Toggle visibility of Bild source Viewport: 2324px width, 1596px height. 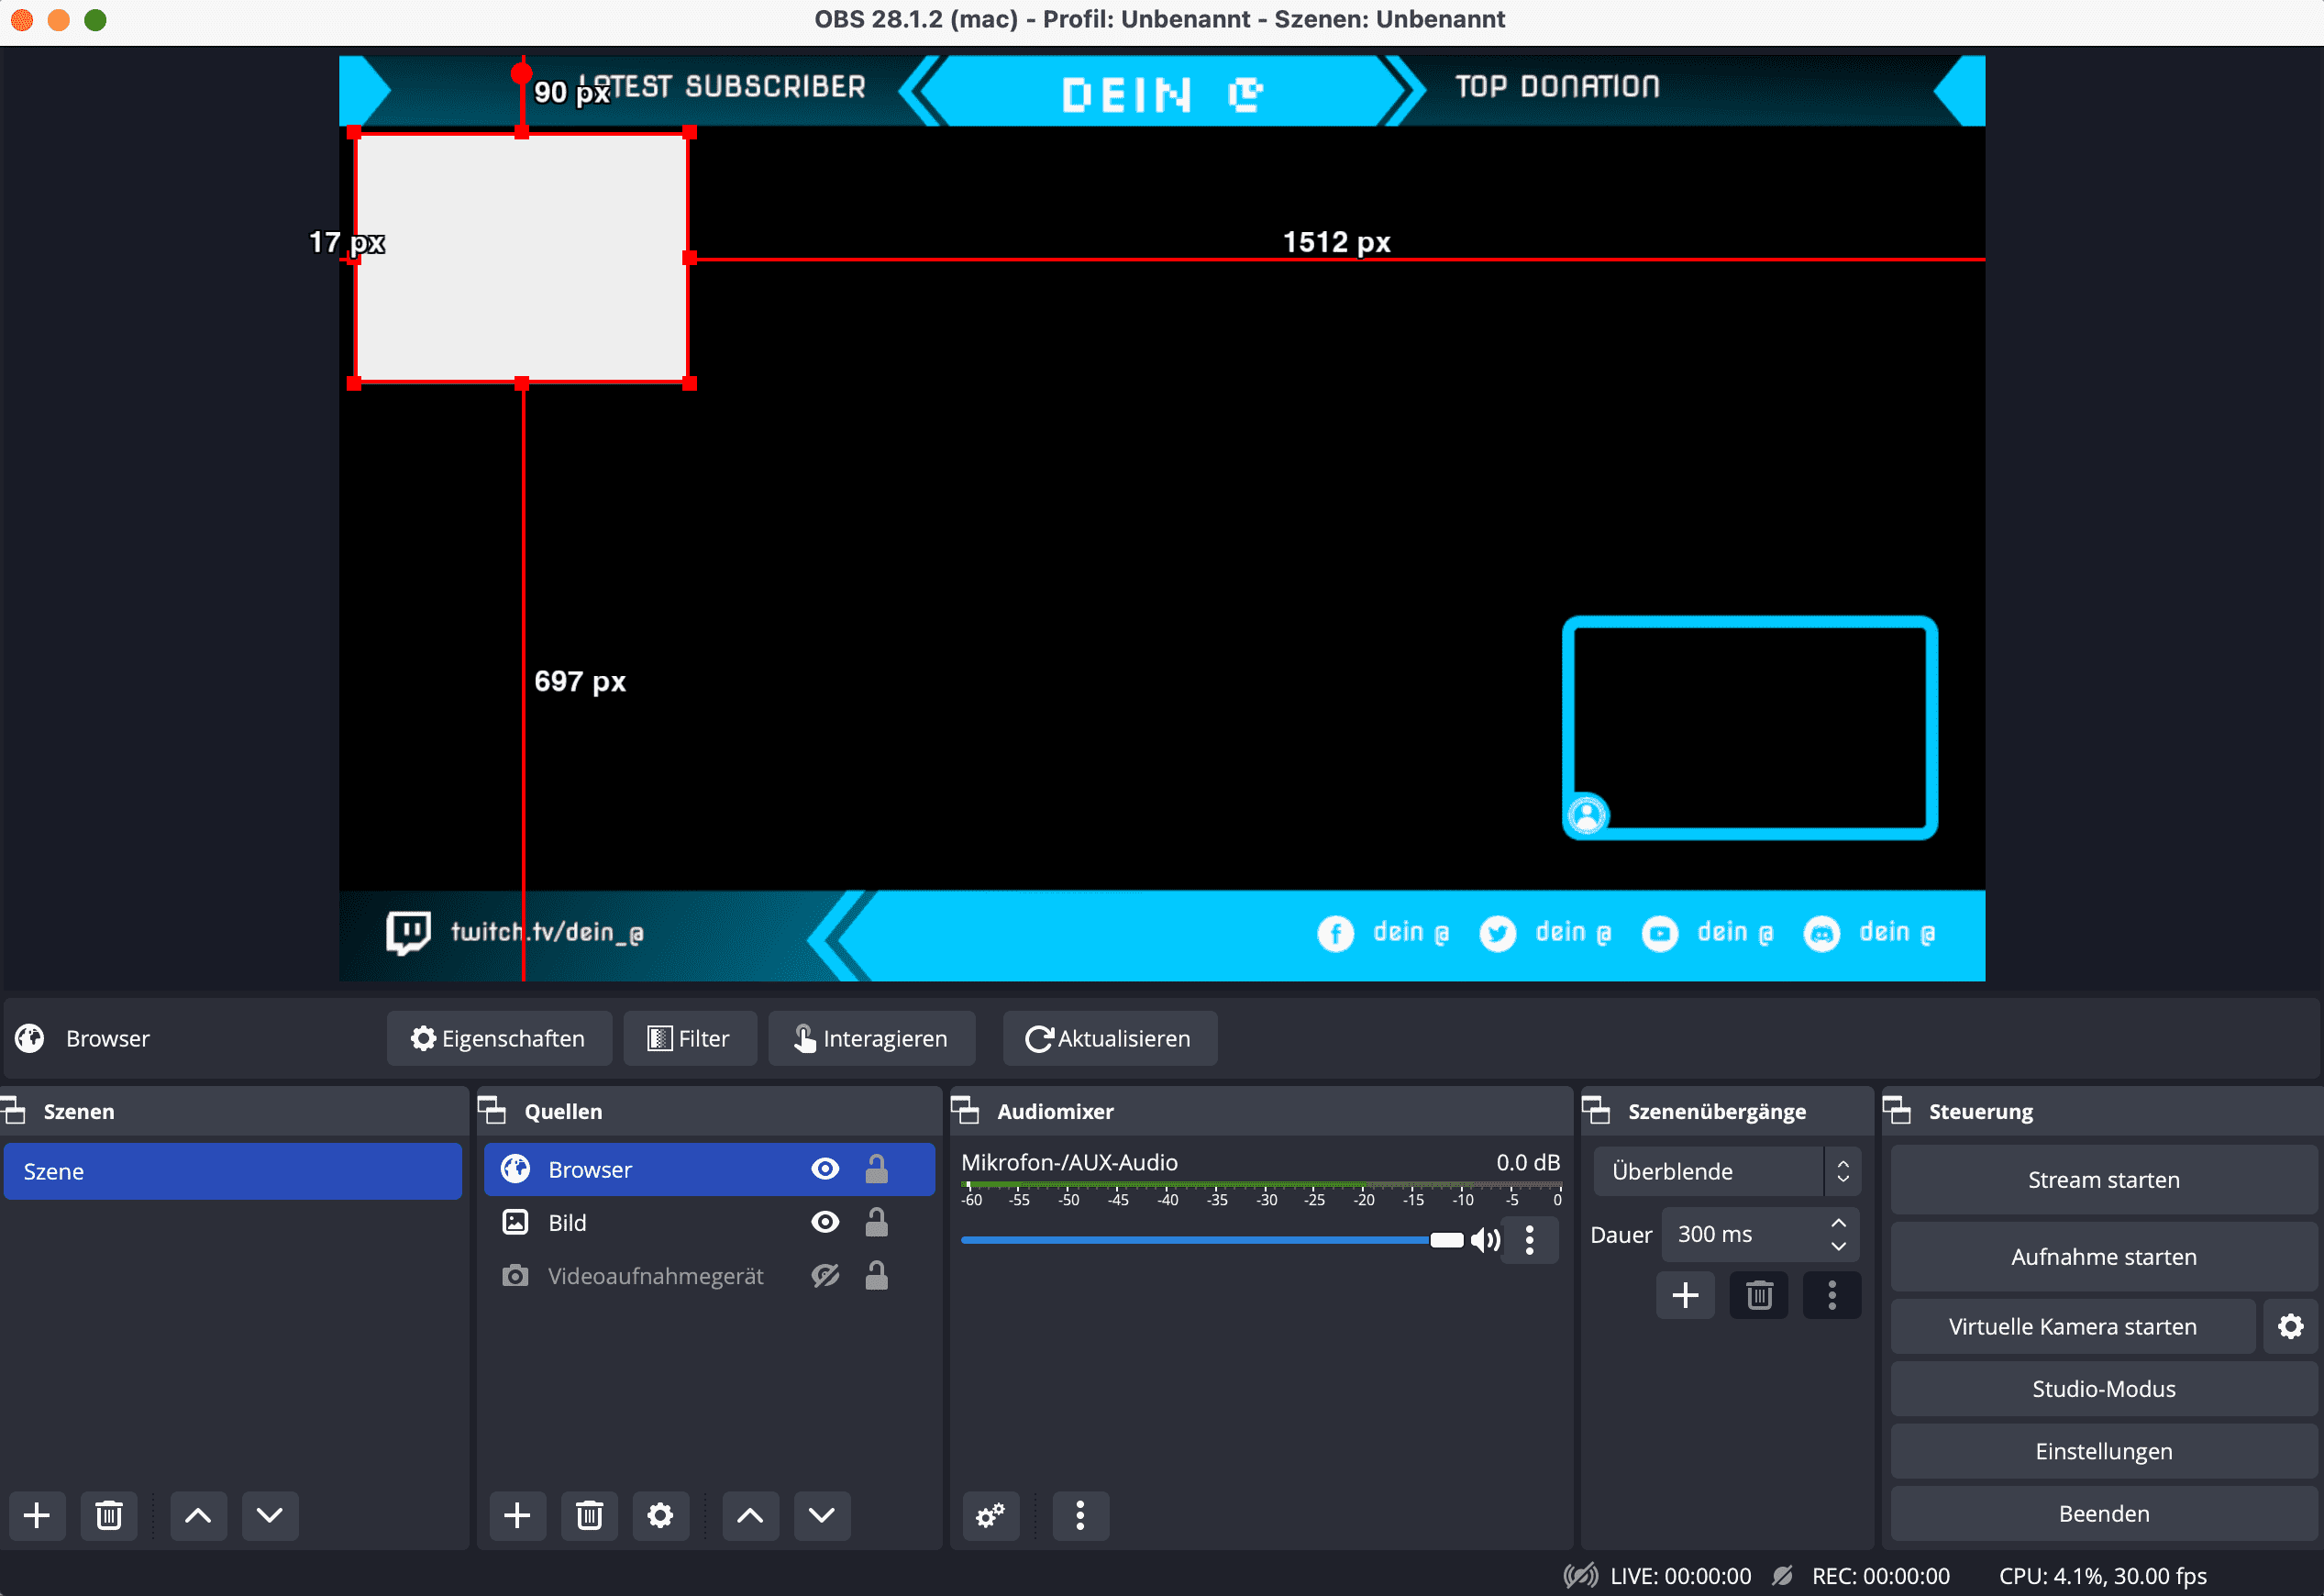825,1222
